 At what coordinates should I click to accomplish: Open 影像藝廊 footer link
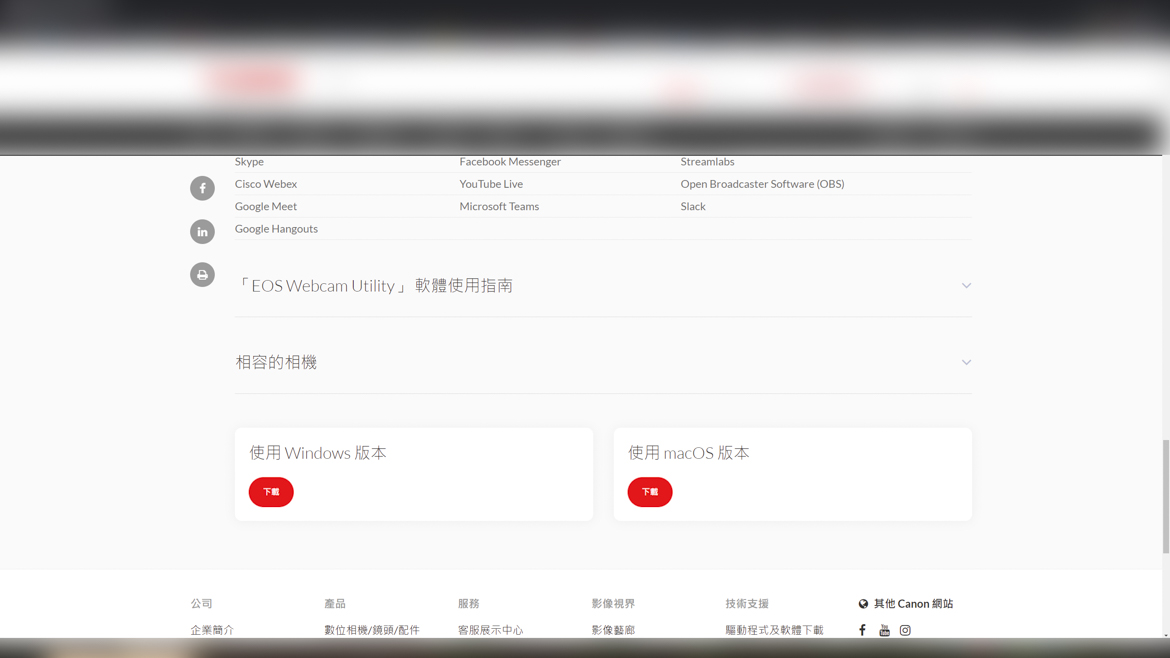[x=613, y=630]
